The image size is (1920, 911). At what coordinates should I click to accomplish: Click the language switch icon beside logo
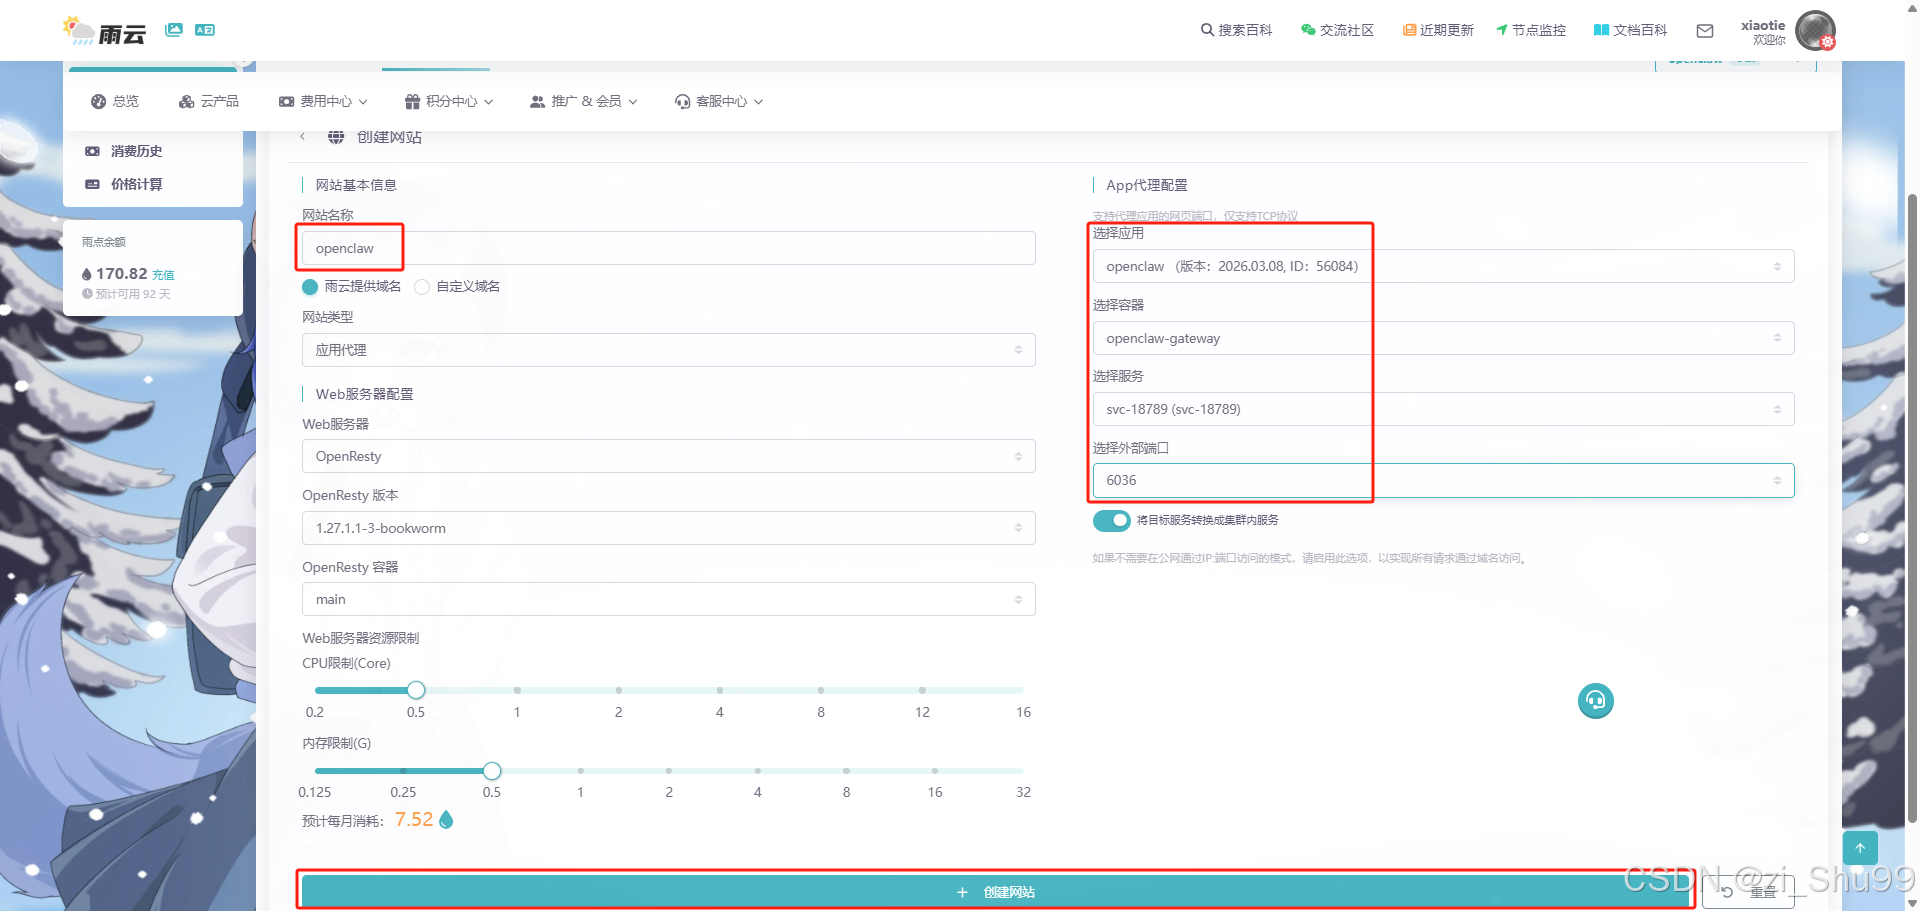[x=205, y=30]
